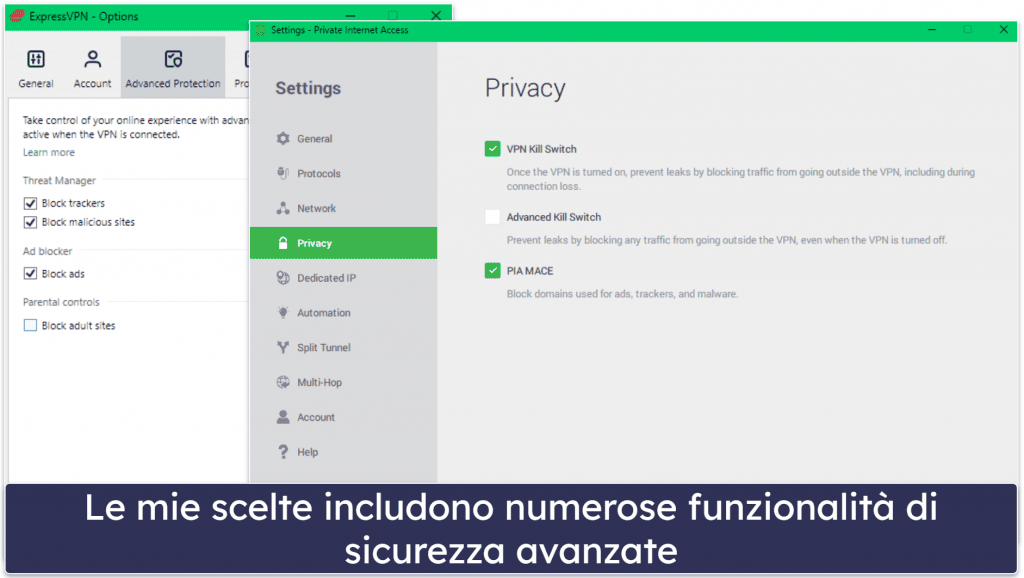
Task: Open Automation settings page
Action: click(324, 313)
